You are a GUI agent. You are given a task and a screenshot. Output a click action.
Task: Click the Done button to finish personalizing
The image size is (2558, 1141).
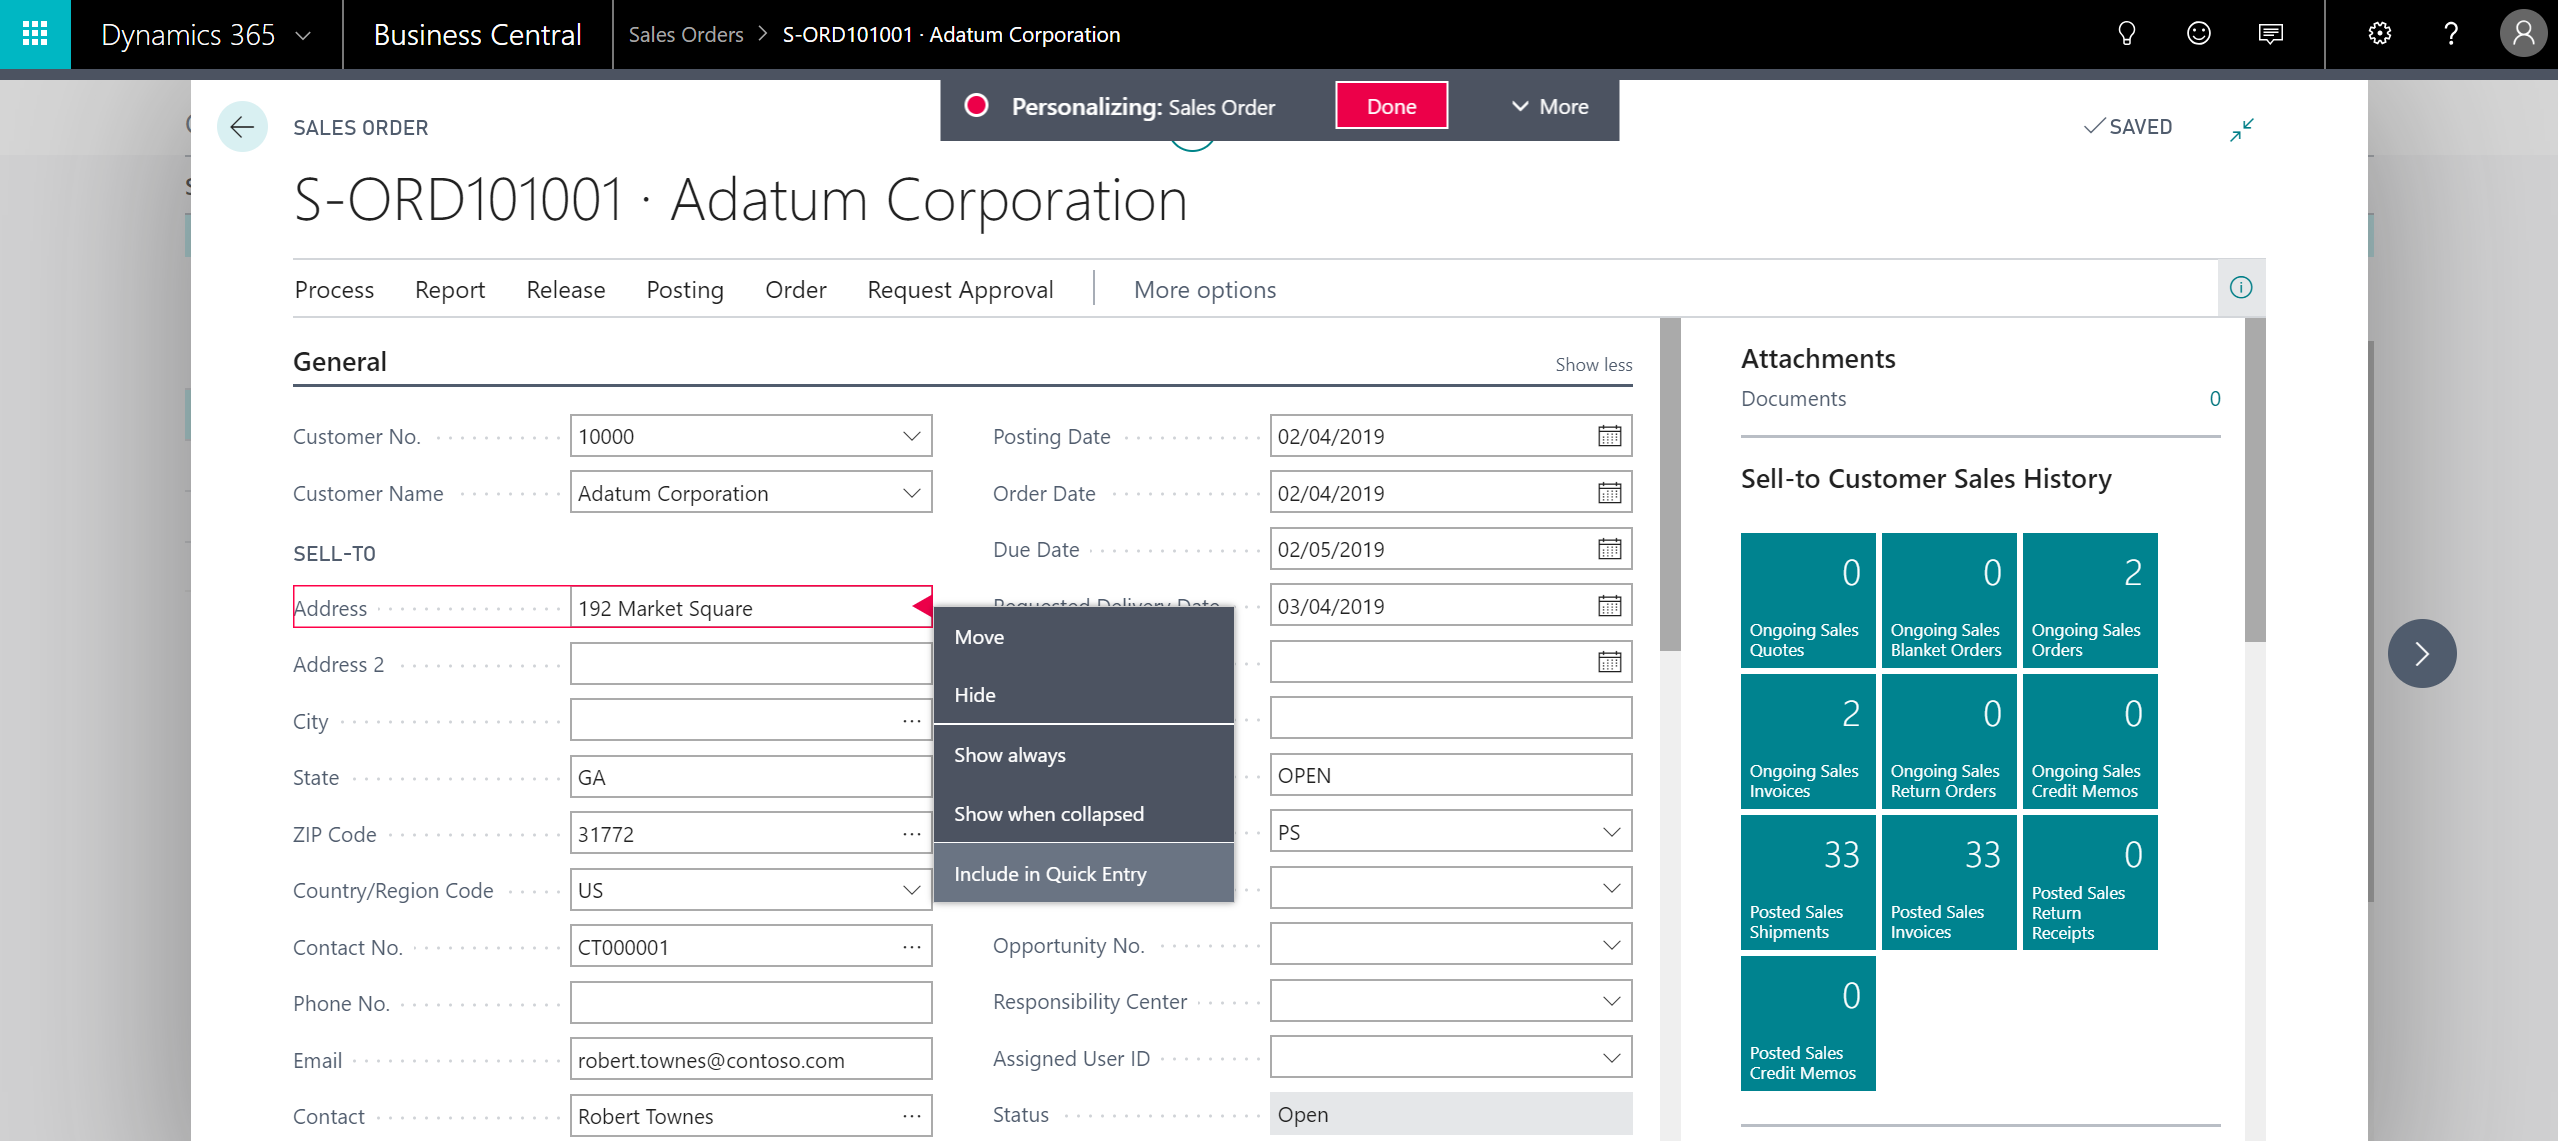click(1390, 105)
